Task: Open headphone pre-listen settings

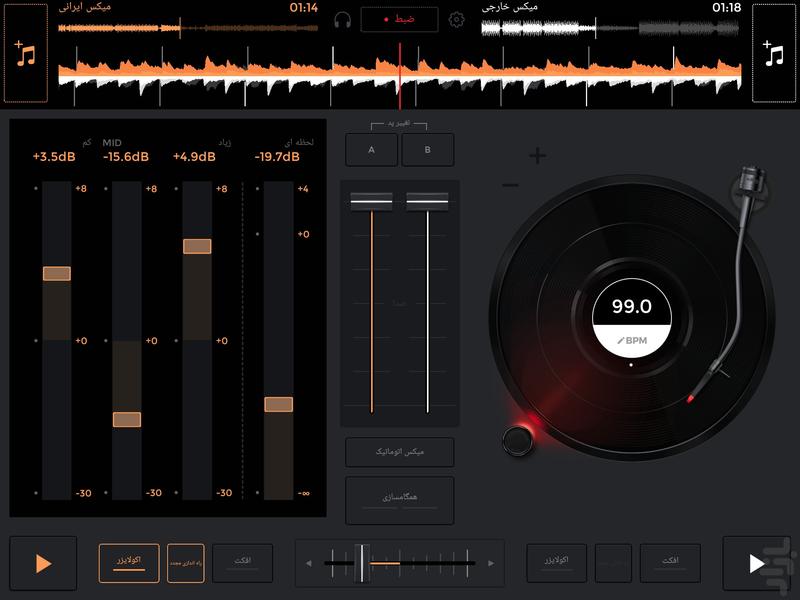Action: pos(343,20)
